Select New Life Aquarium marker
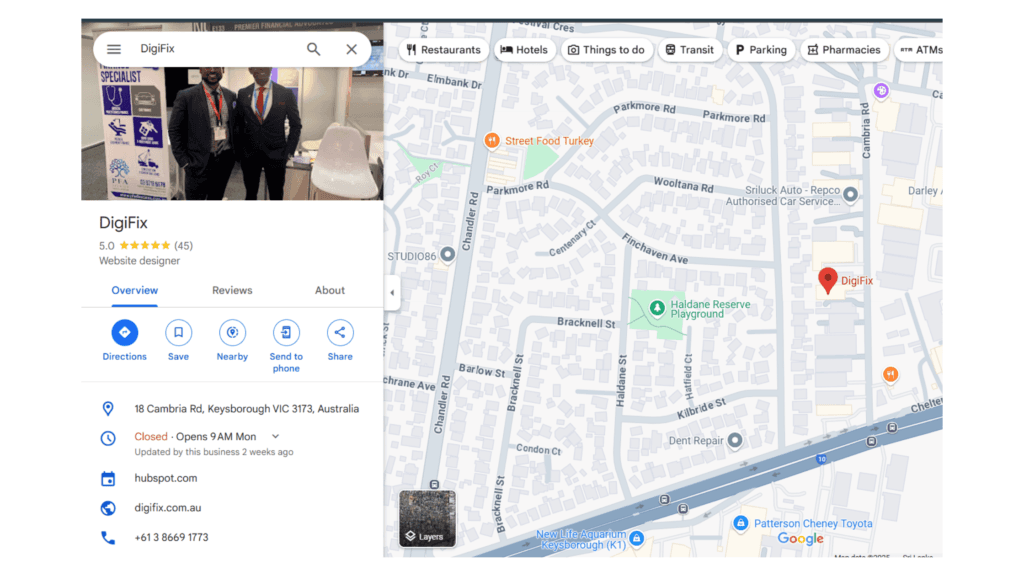Viewport: 1024px width, 576px height. click(637, 538)
